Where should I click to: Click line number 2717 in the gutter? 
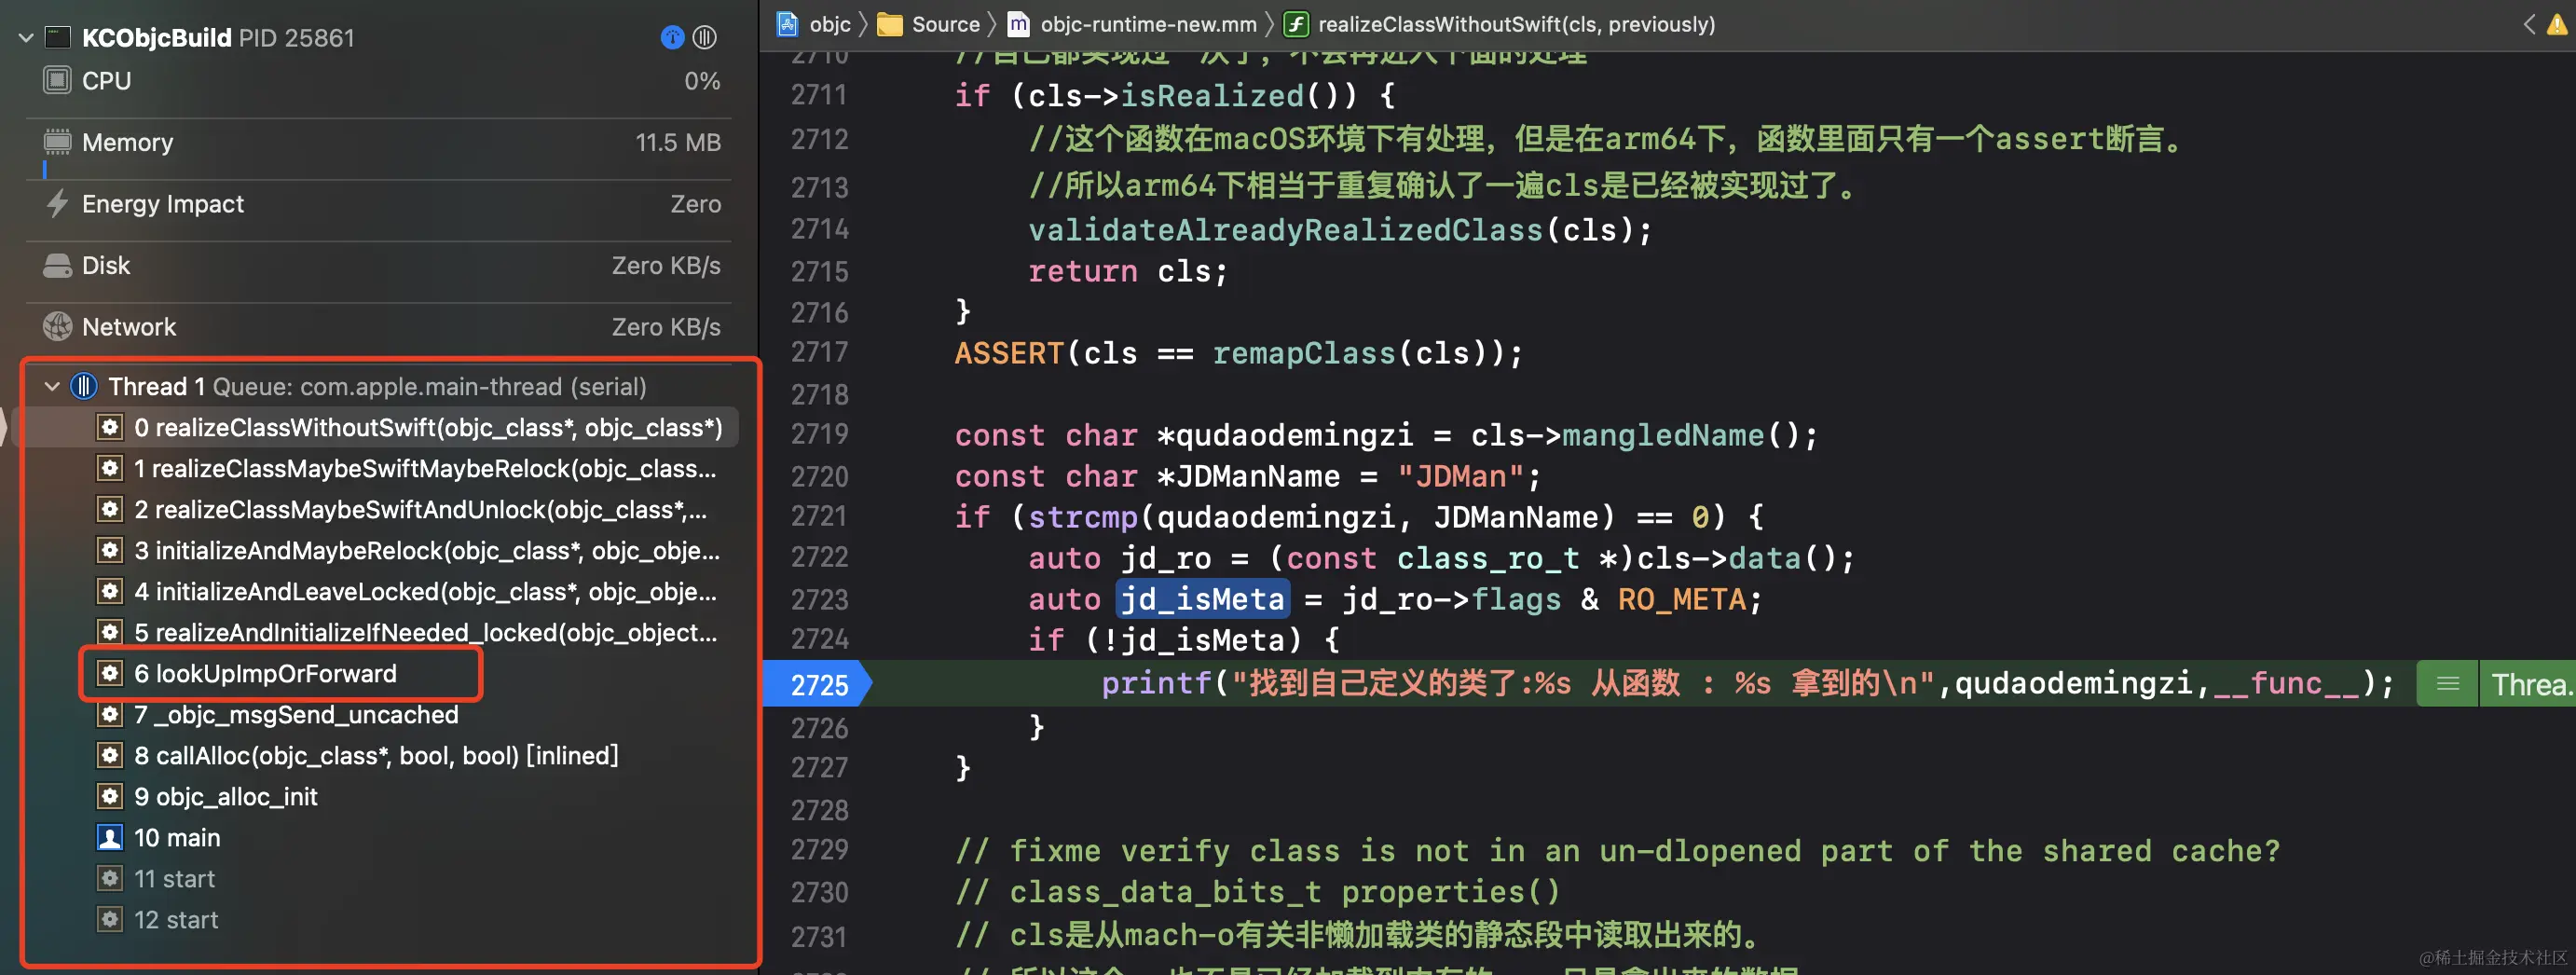[819, 352]
